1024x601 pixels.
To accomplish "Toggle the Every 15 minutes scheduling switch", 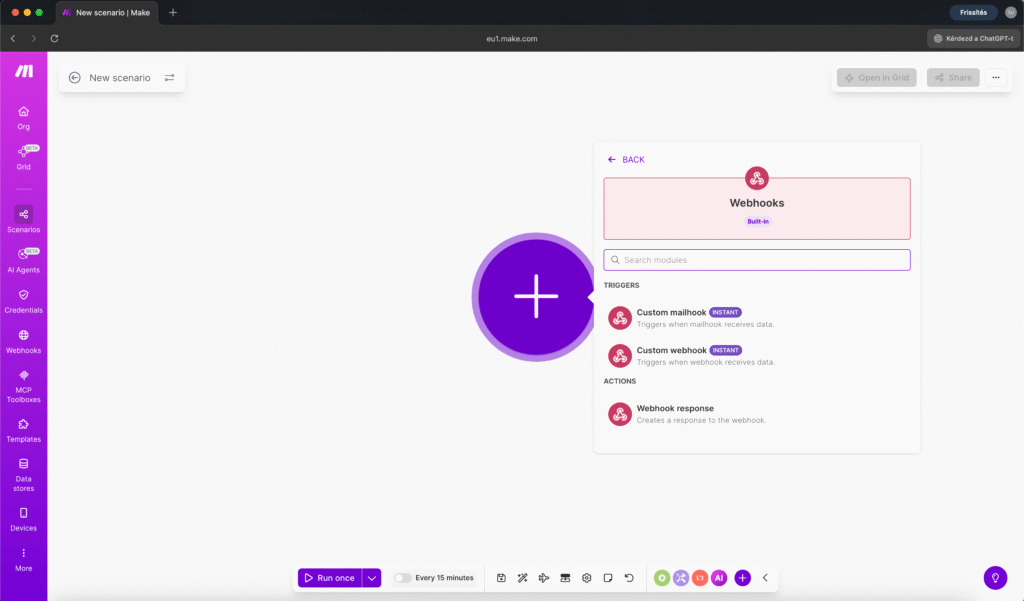I will click(402, 577).
